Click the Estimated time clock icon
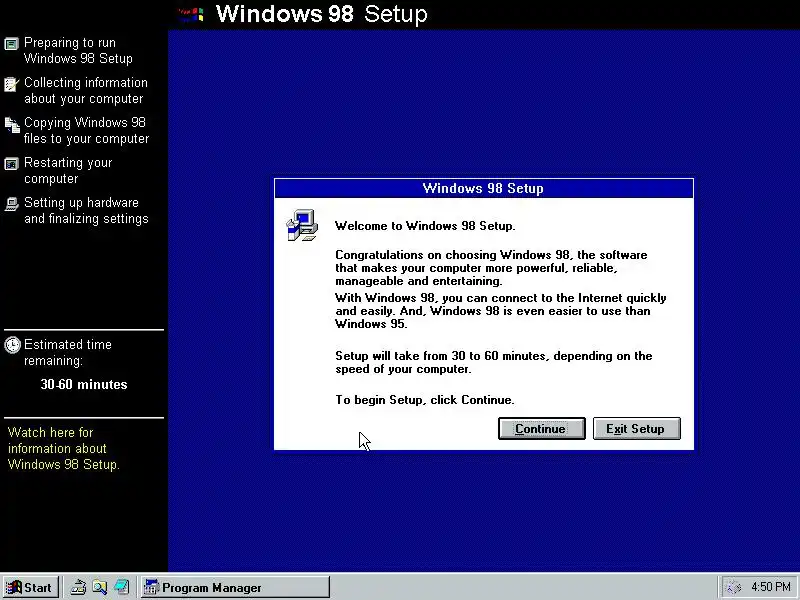This screenshot has width=800, height=600. click(x=12, y=345)
